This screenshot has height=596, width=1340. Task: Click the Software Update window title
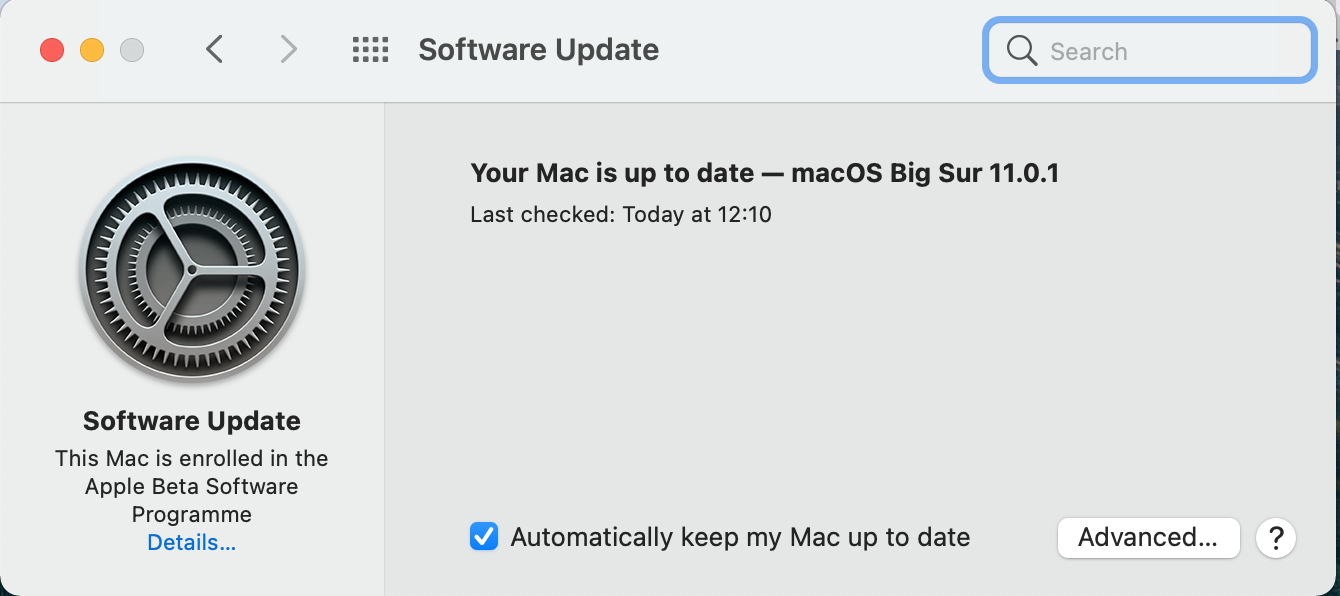point(538,49)
